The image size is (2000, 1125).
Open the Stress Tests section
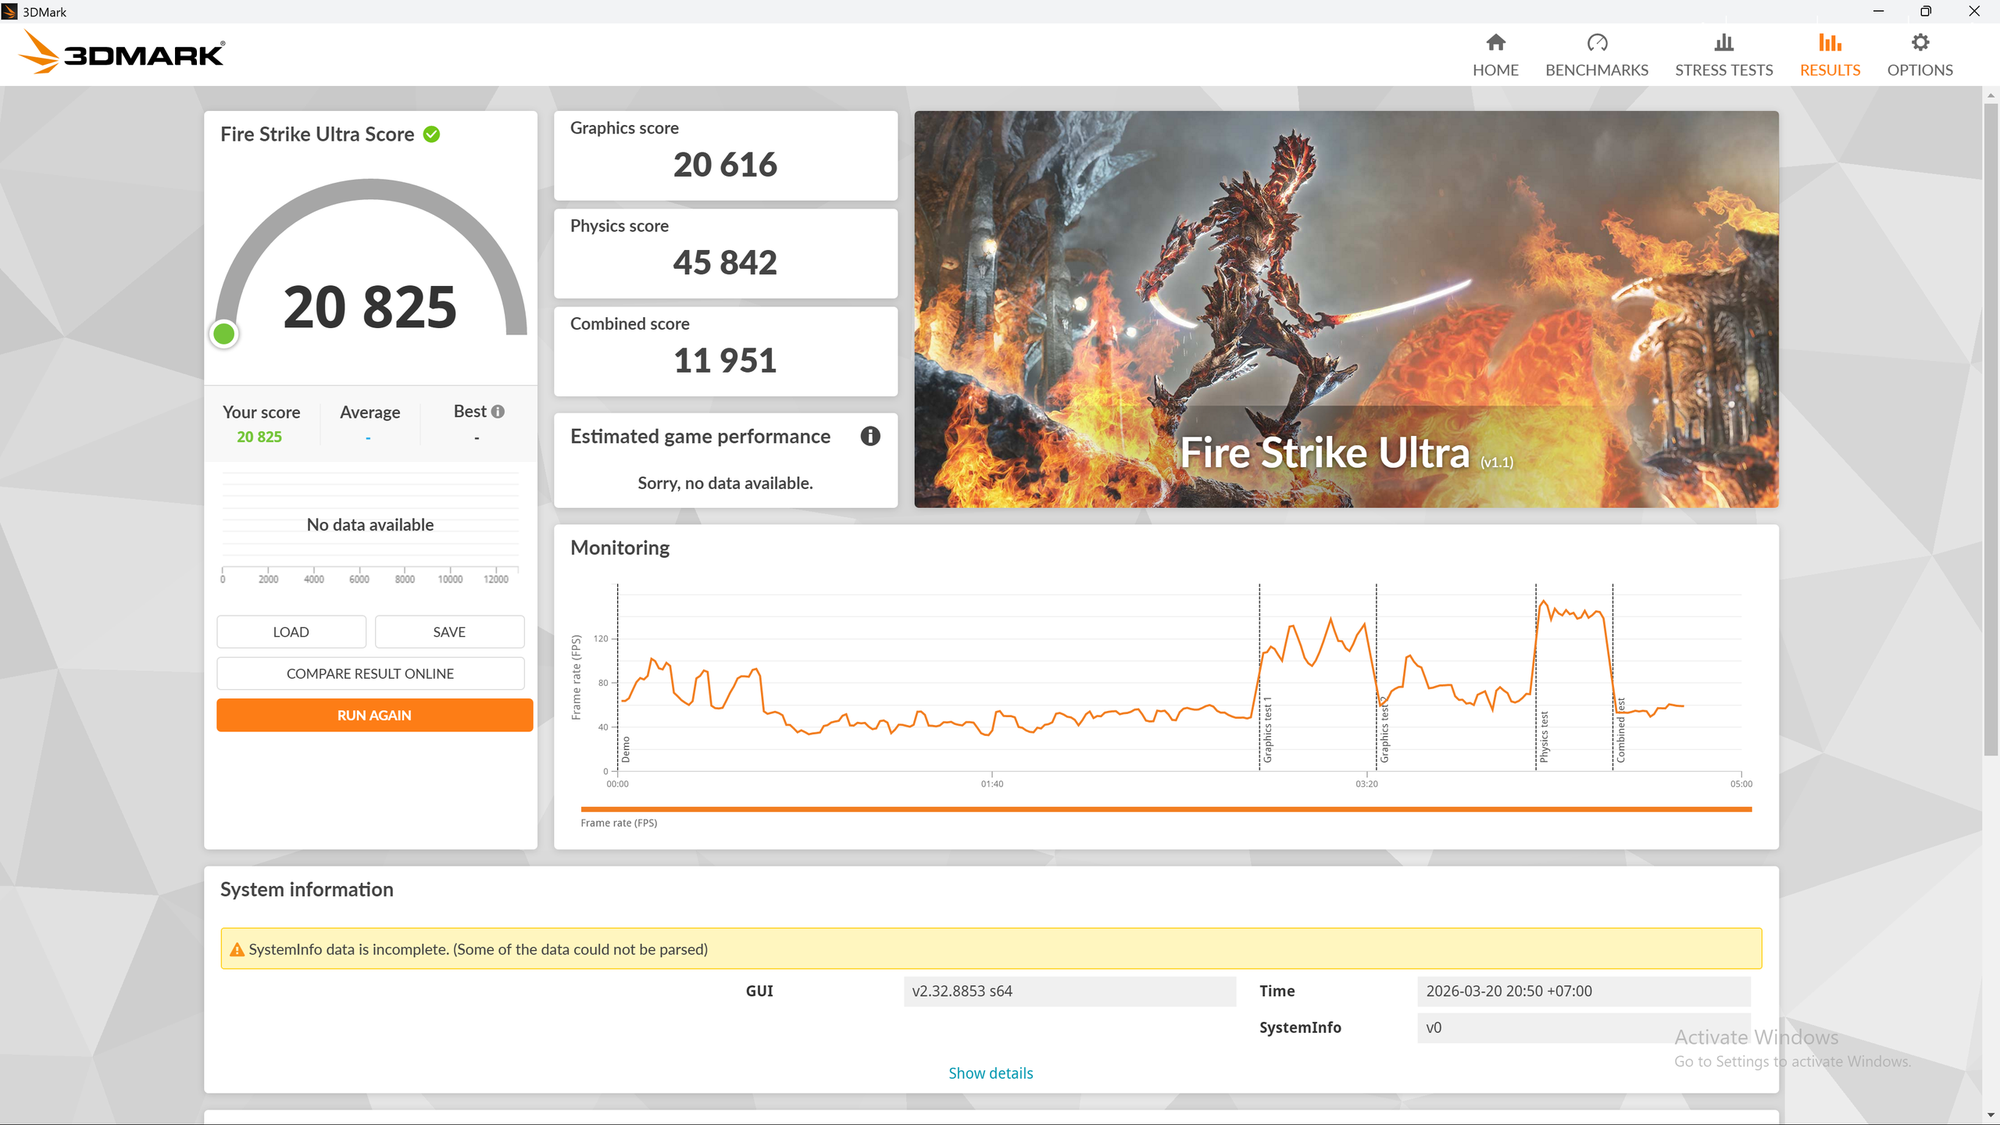(x=1723, y=53)
